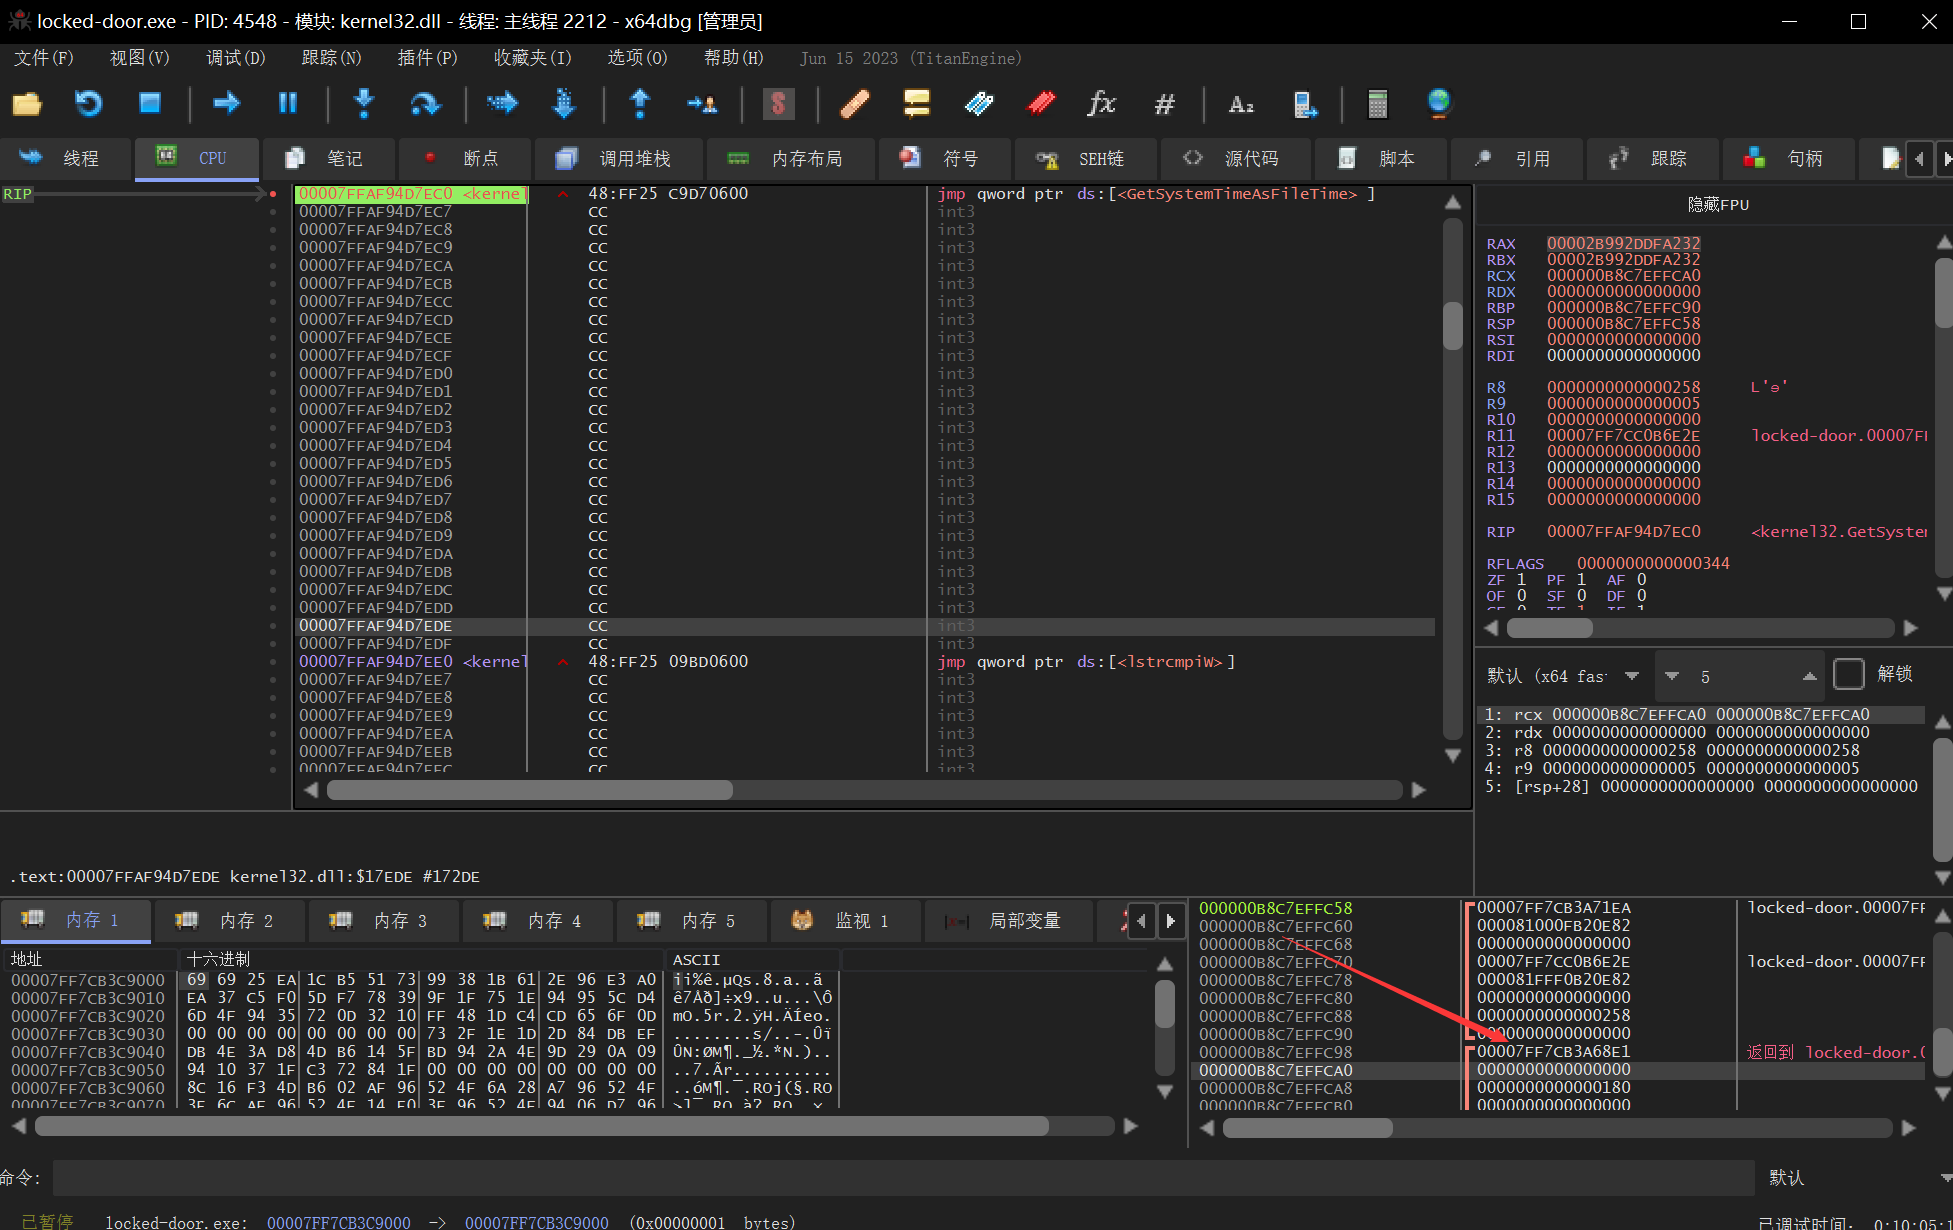Screen dimensions: 1953x1230
Task: Run the program with the arrow icon
Action: click(x=227, y=103)
